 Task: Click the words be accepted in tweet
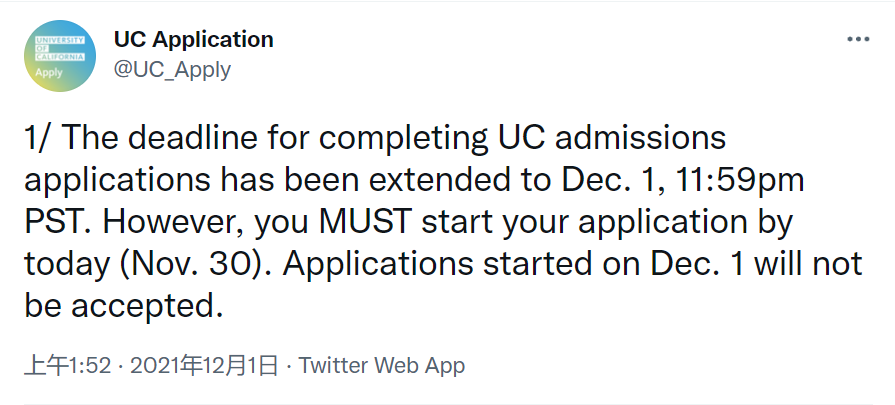tap(123, 306)
